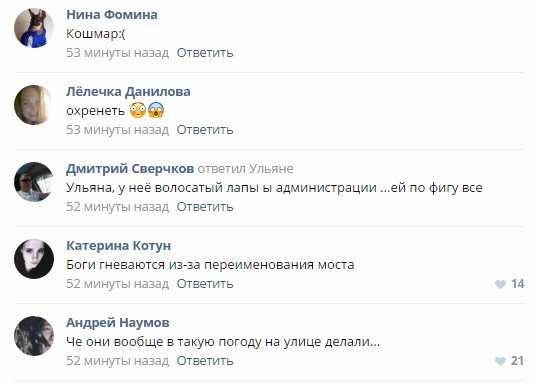Open 'ответил Ульяне' reply reference link
Image resolution: width=539 pixels, height=390 pixels.
245,169
